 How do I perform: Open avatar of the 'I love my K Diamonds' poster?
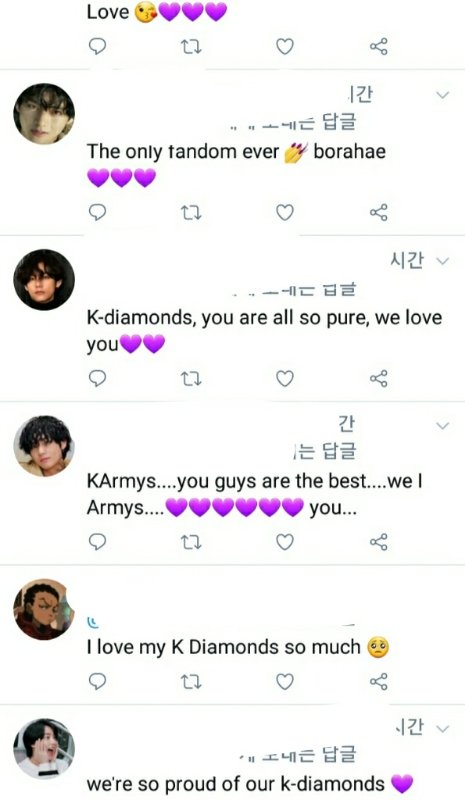point(44,609)
